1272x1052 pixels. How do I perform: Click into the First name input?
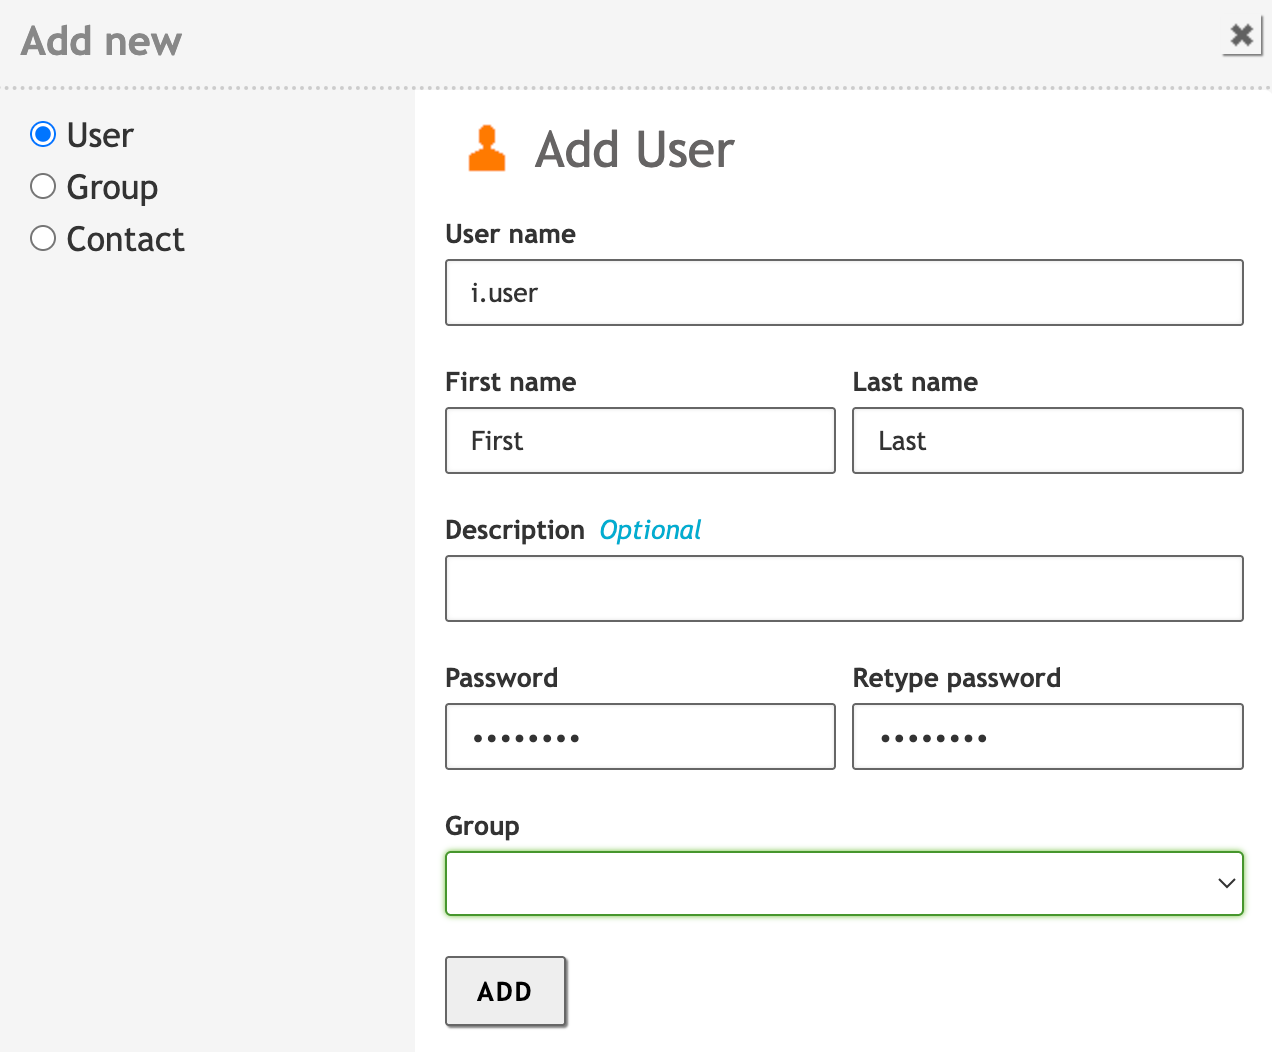coord(640,441)
